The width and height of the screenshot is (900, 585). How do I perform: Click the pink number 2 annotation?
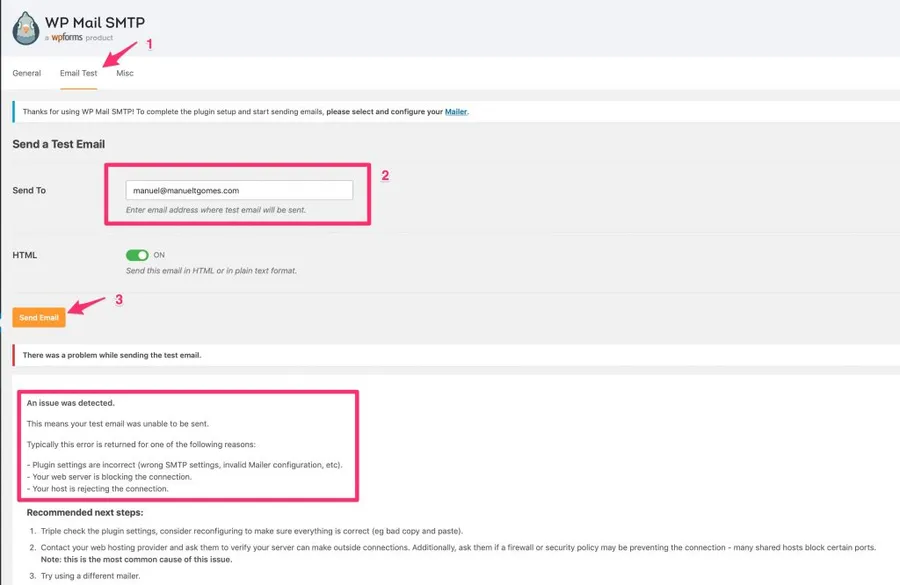385,175
